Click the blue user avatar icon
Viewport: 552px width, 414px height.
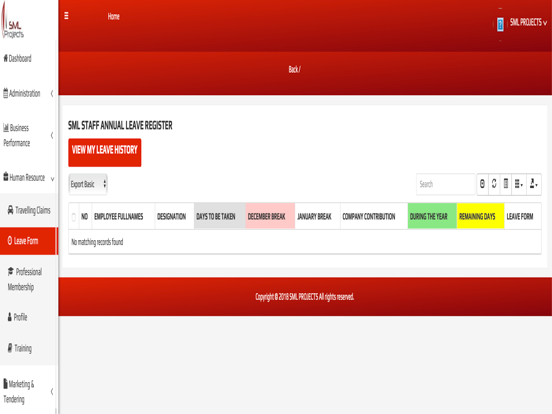coord(500,25)
